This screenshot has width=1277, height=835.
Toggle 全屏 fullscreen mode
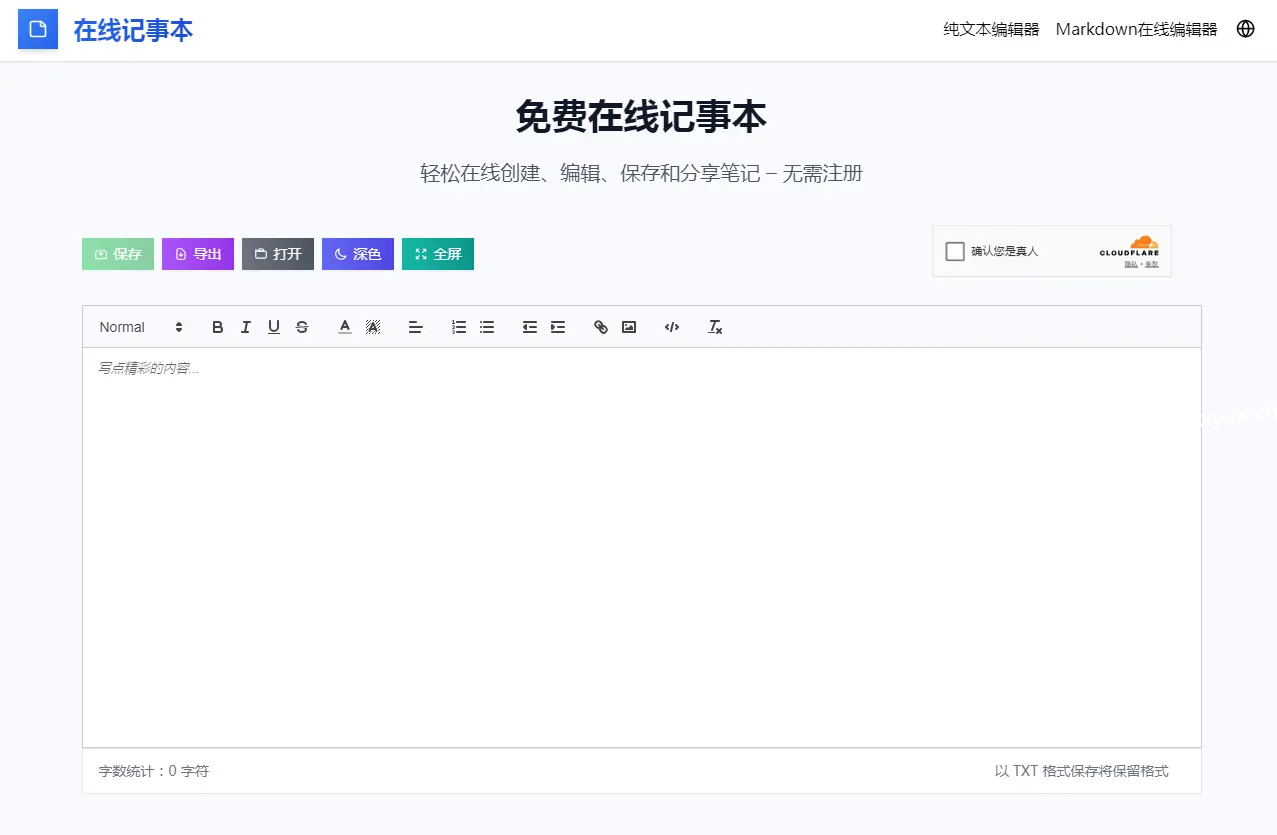click(438, 254)
